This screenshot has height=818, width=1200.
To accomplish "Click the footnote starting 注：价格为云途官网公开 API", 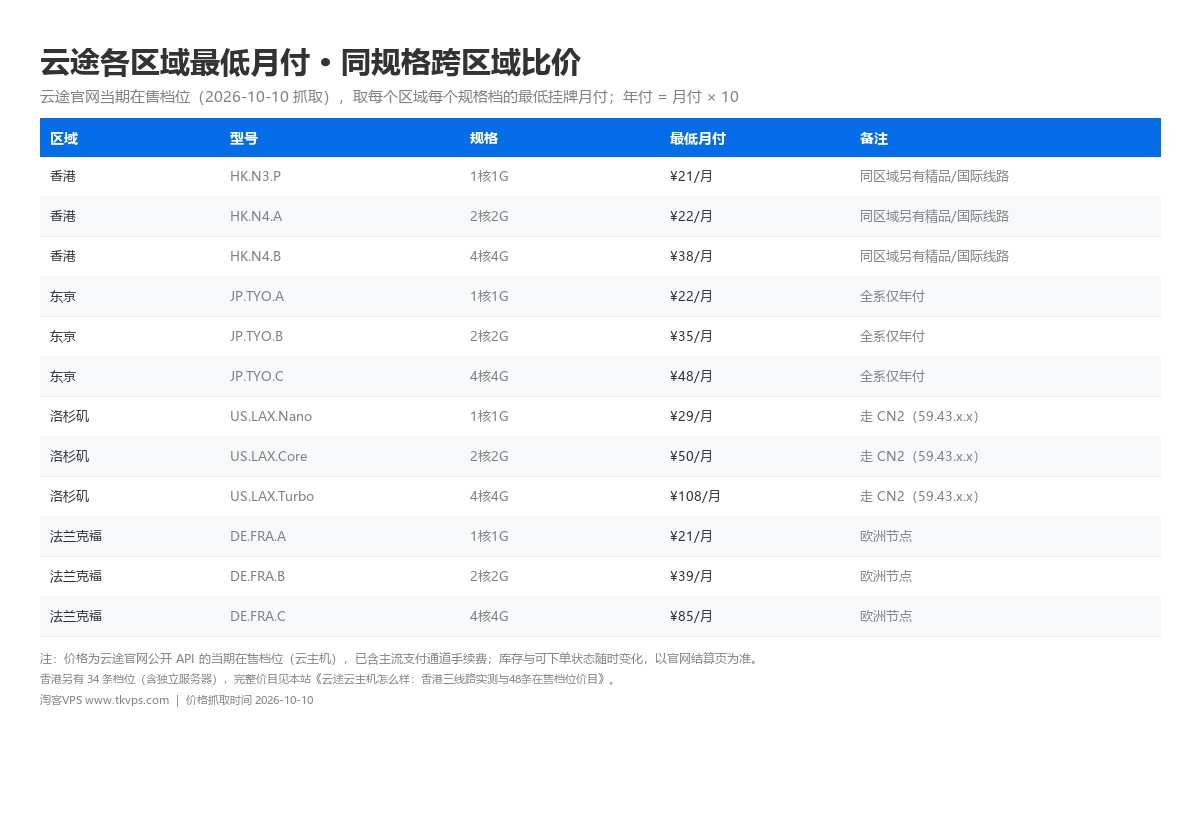I will click(401, 659).
